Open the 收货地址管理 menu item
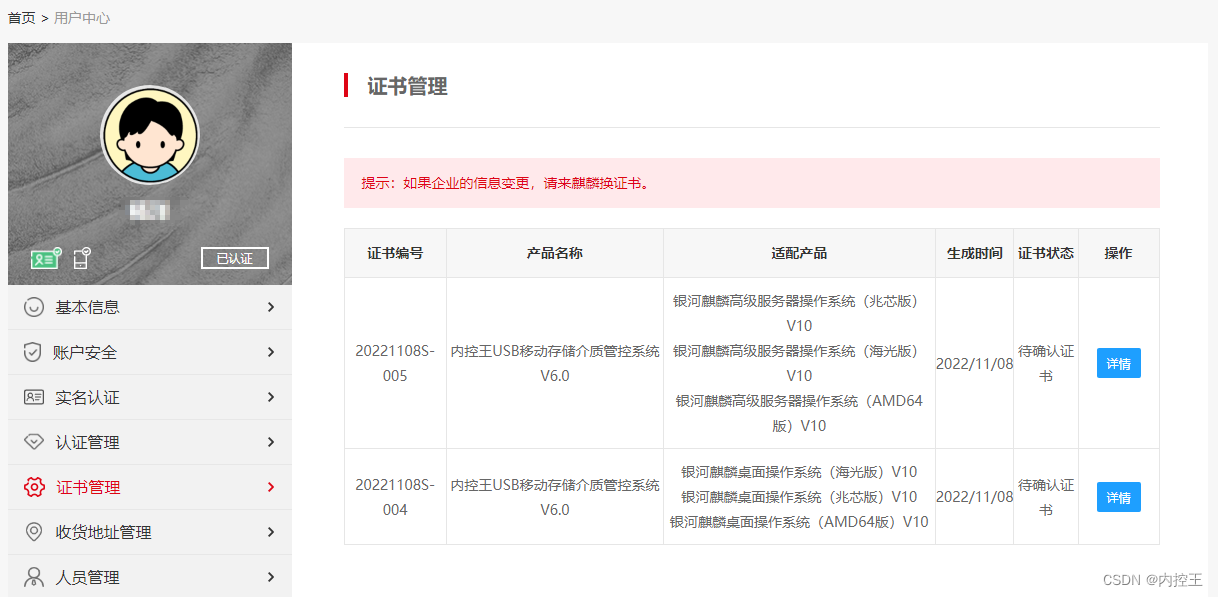 point(150,532)
